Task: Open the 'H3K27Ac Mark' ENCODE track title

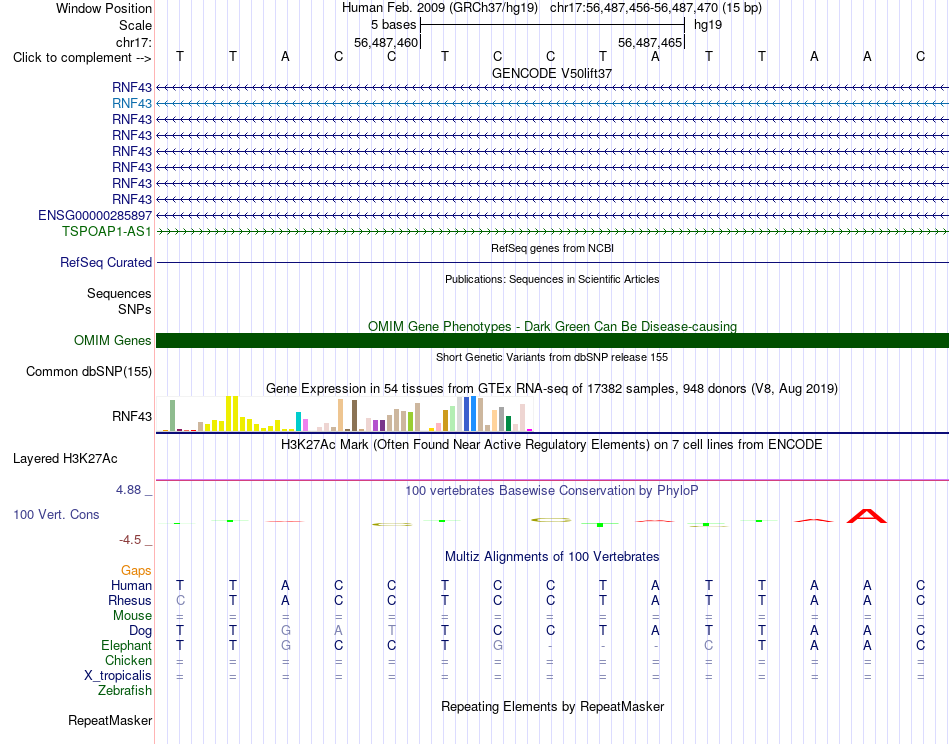Action: [x=552, y=445]
